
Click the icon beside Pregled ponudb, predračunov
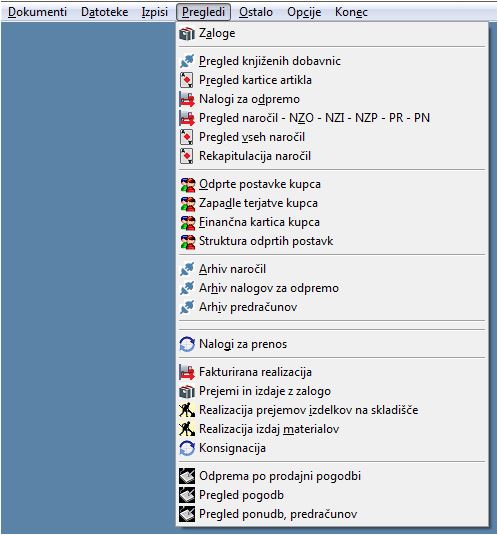tap(187, 514)
